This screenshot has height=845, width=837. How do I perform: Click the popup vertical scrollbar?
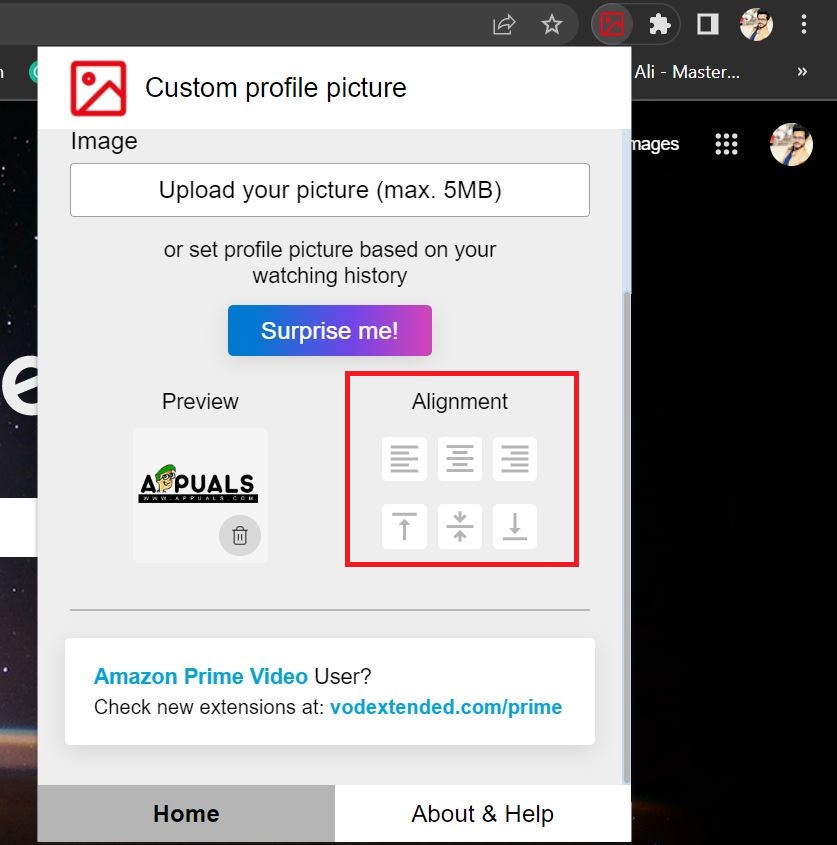[x=626, y=536]
